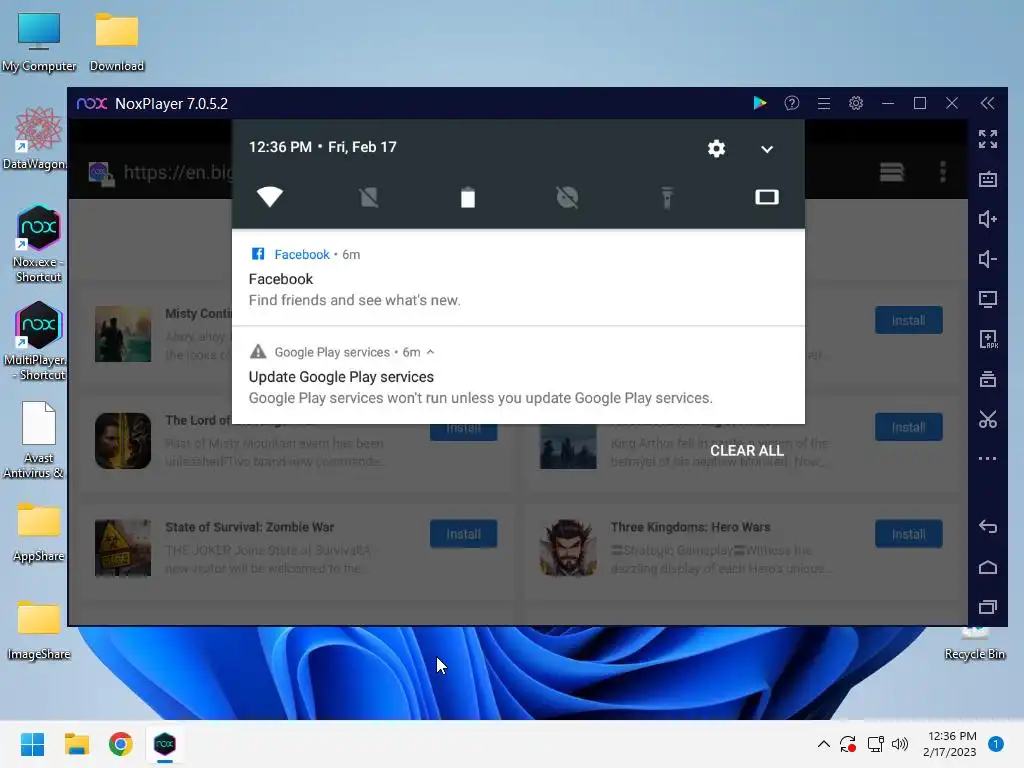The height and width of the screenshot is (768, 1024).
Task: Tap the Facebook app name in notification header
Action: (302, 255)
